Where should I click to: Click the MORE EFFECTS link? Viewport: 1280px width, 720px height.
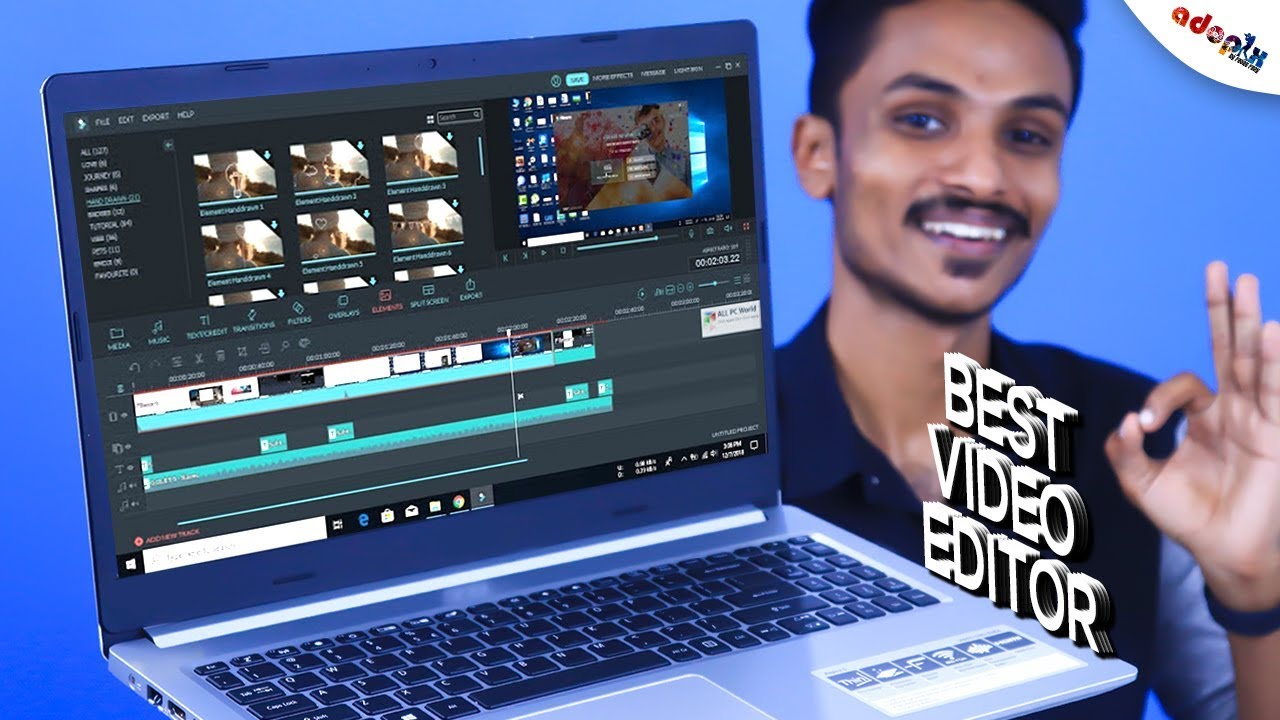[613, 75]
